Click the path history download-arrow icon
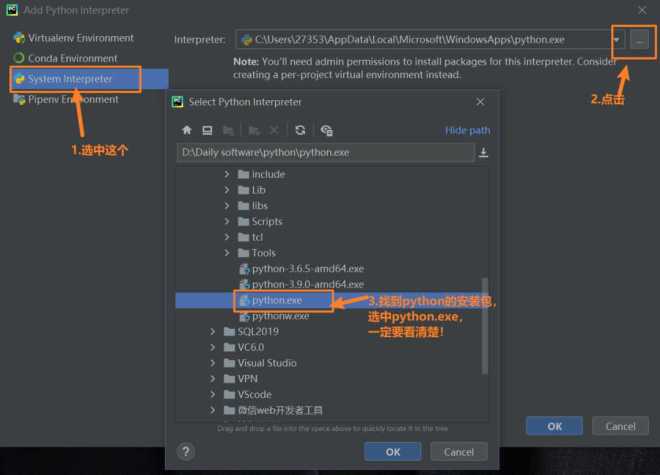Image resolution: width=660 pixels, height=475 pixels. pos(484,152)
